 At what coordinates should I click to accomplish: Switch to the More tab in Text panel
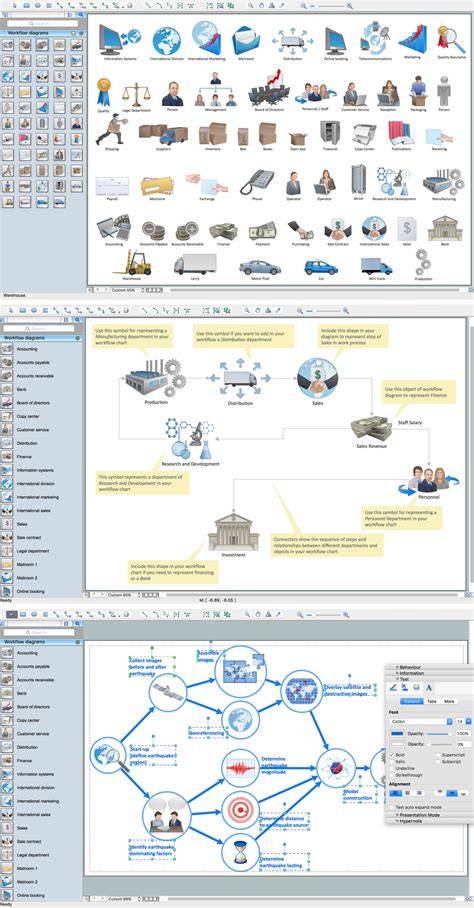pyautogui.click(x=449, y=701)
